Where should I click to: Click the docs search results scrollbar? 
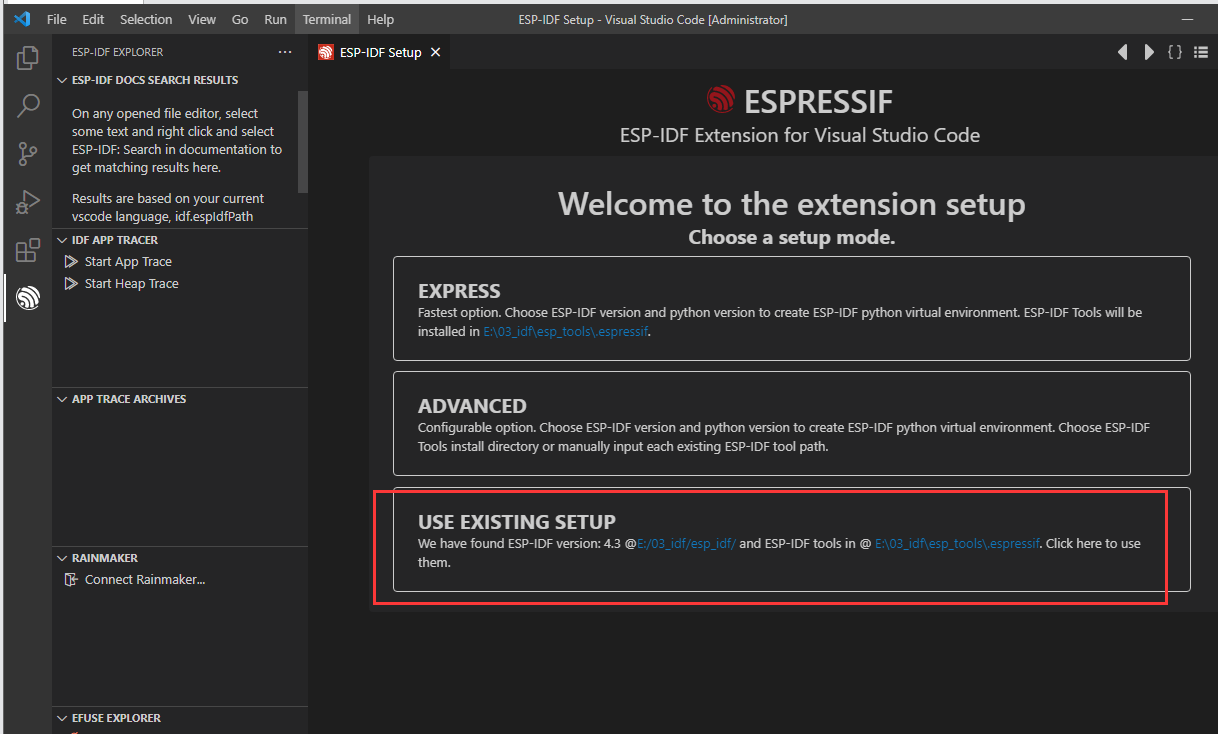click(302, 140)
